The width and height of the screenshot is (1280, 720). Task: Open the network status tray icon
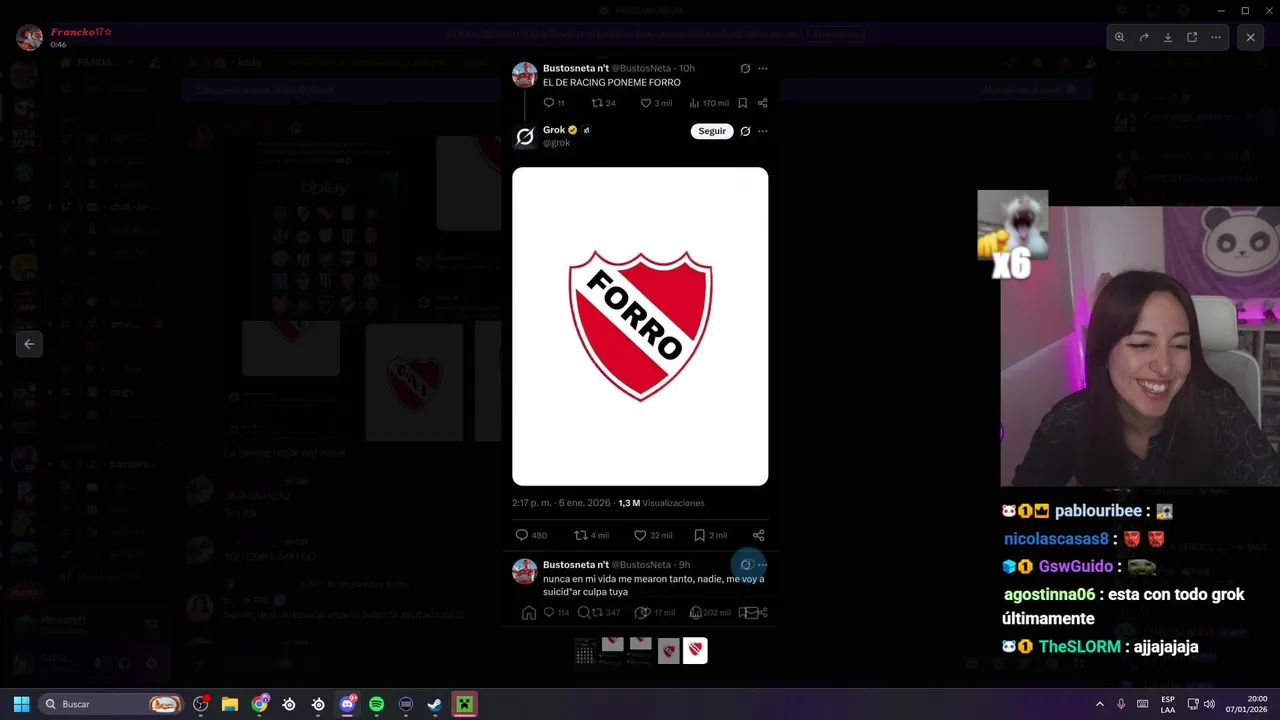pyautogui.click(x=1193, y=704)
